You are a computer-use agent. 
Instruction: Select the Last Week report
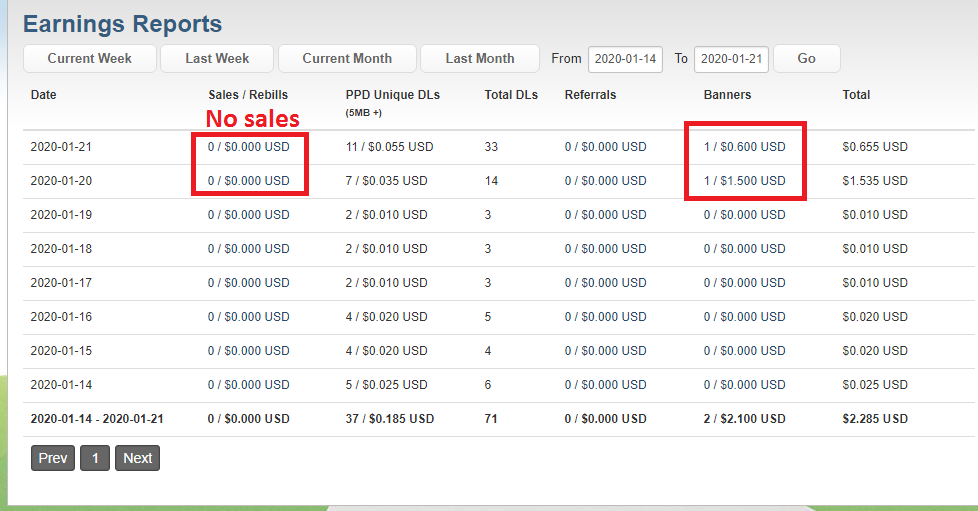(x=217, y=59)
